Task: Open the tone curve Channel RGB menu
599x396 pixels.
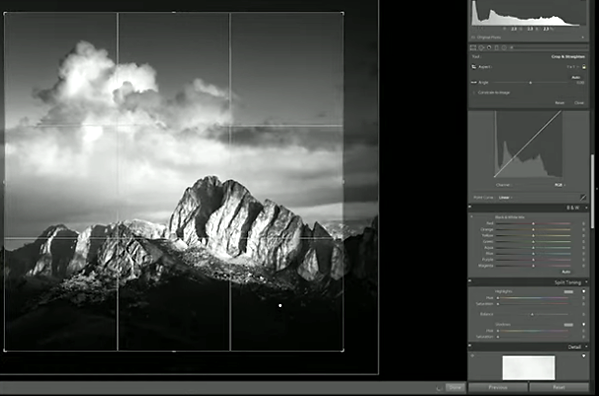Action: click(560, 185)
